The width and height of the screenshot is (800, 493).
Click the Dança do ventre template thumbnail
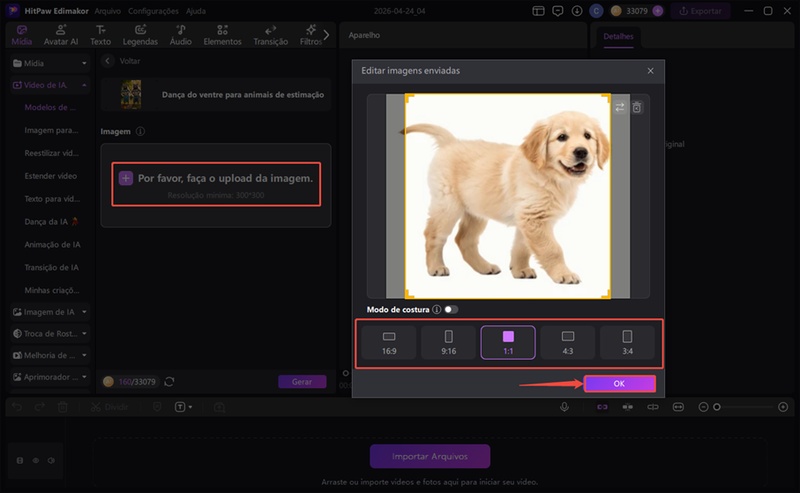(x=131, y=94)
